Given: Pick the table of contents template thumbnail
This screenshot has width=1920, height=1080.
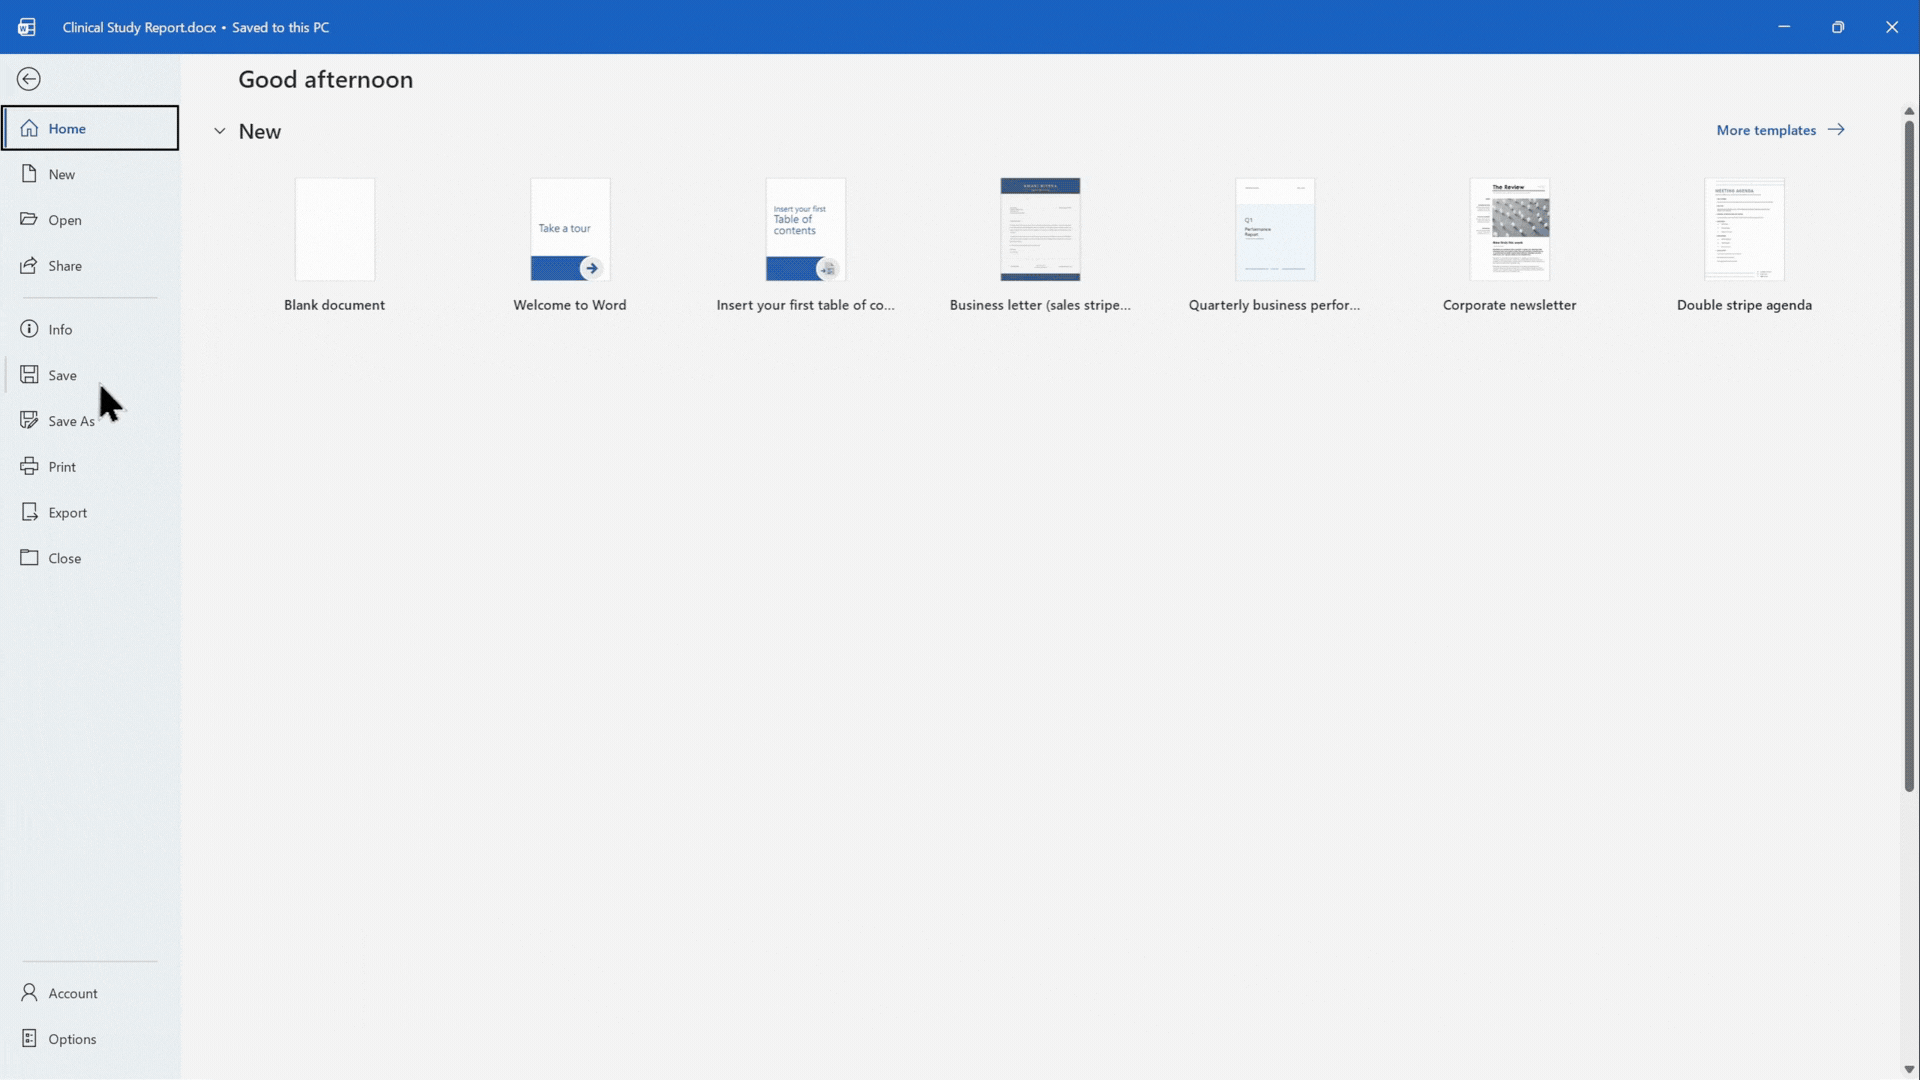Looking at the screenshot, I should [x=805, y=230].
